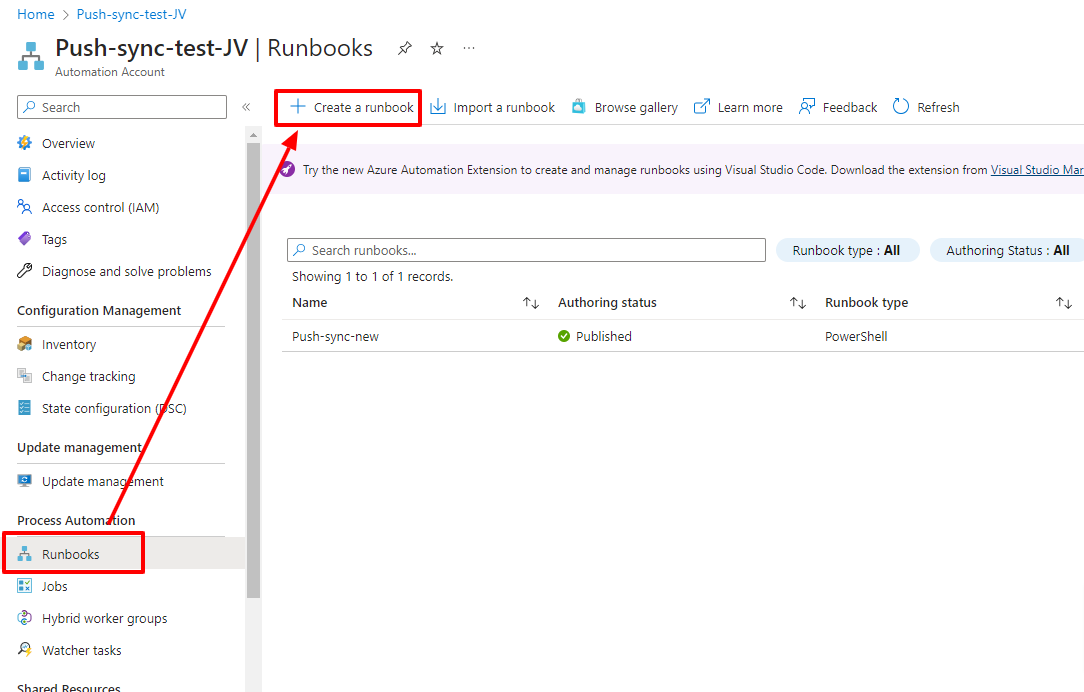Open the Runbook type : All filter

(x=848, y=250)
